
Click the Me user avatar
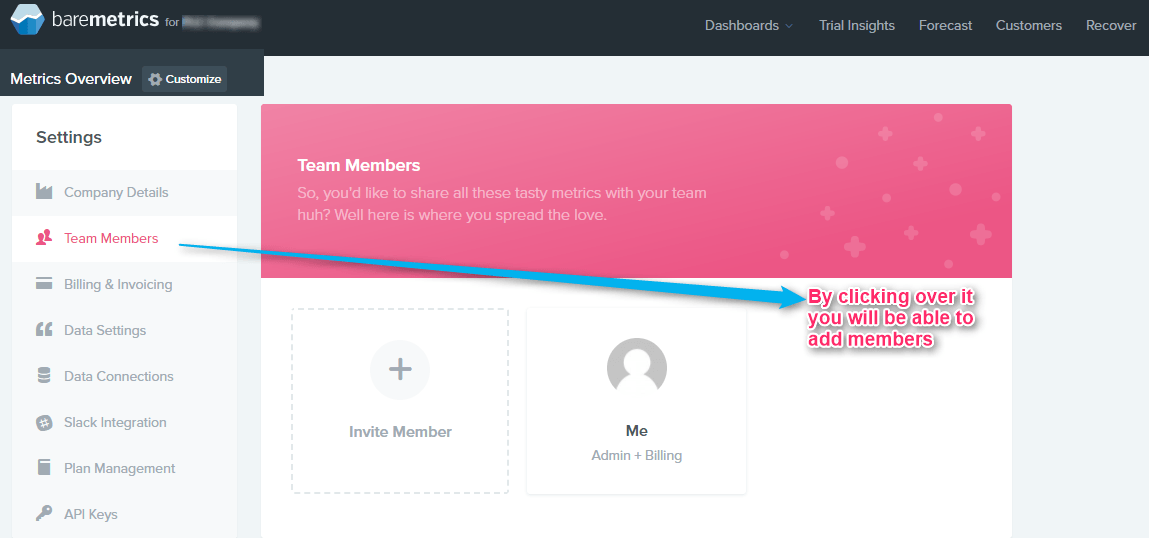(x=637, y=368)
